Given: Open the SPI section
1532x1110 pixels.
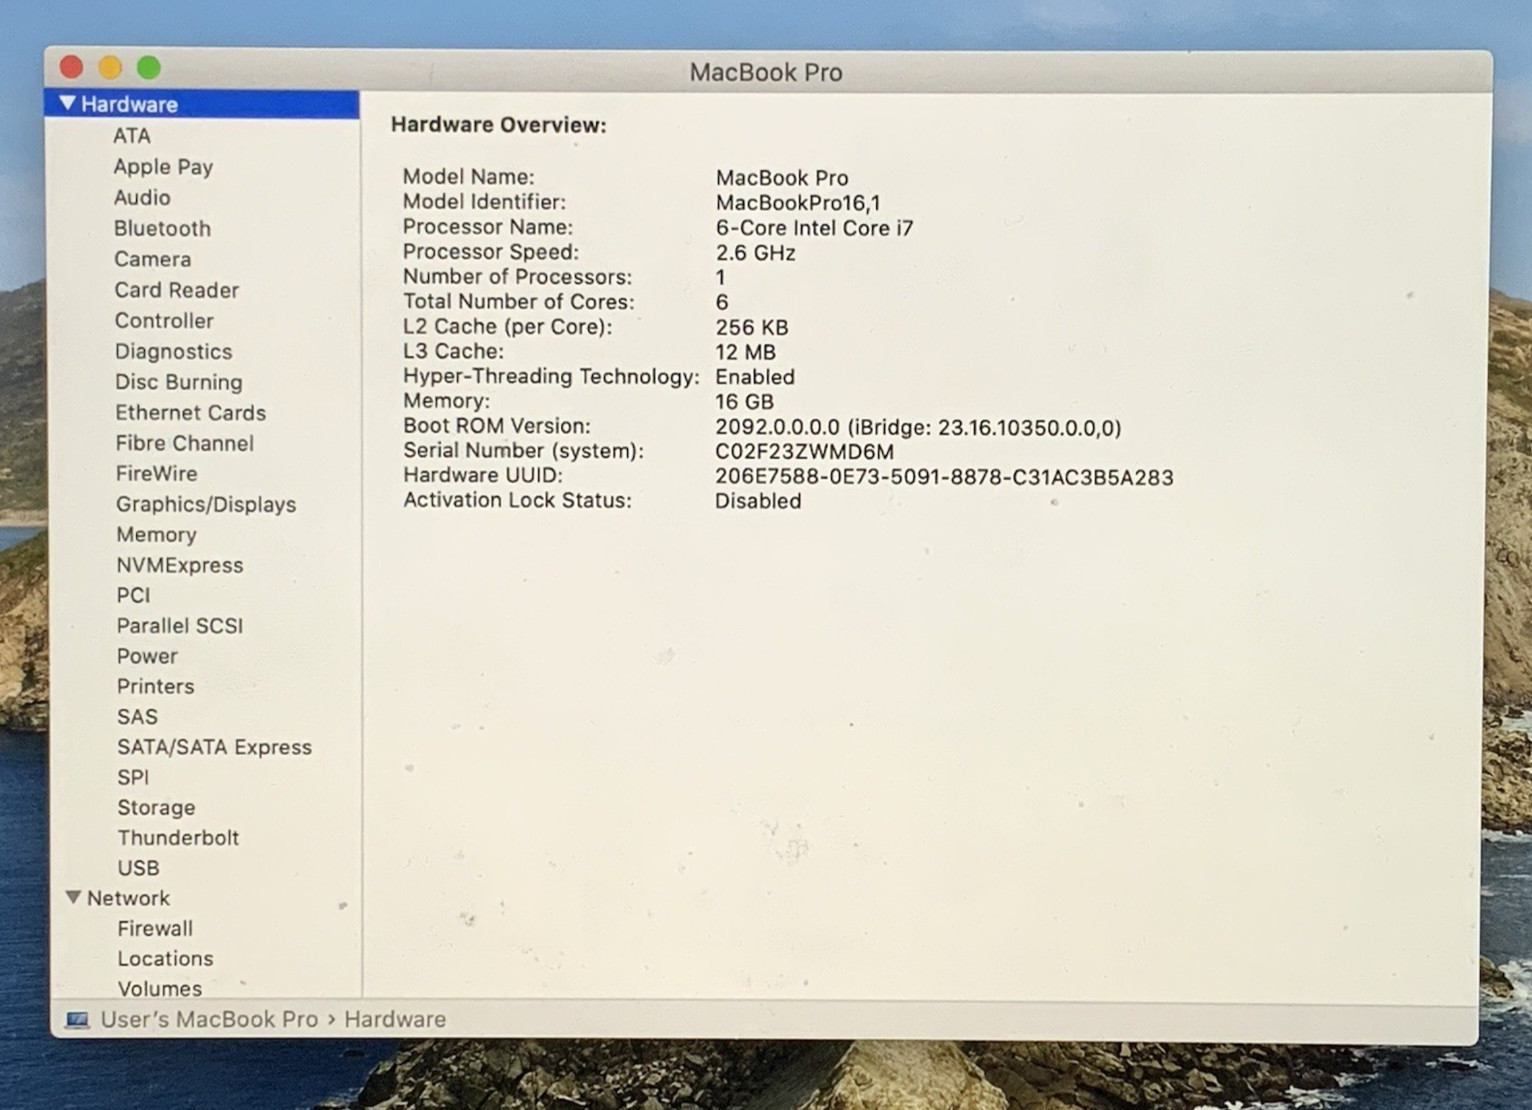Looking at the screenshot, I should [x=133, y=778].
